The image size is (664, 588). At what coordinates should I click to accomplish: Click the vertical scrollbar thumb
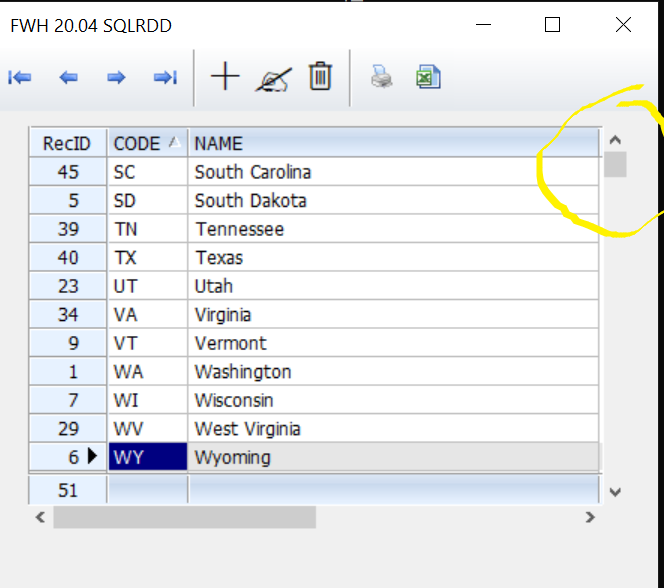click(x=615, y=164)
